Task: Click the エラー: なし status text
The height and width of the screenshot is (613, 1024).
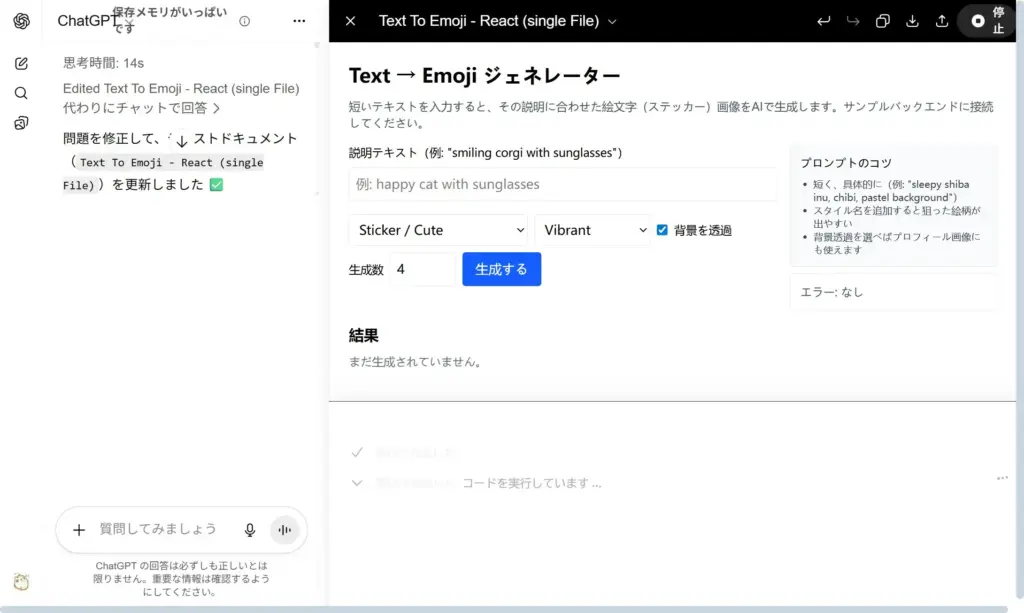Action: coord(832,292)
